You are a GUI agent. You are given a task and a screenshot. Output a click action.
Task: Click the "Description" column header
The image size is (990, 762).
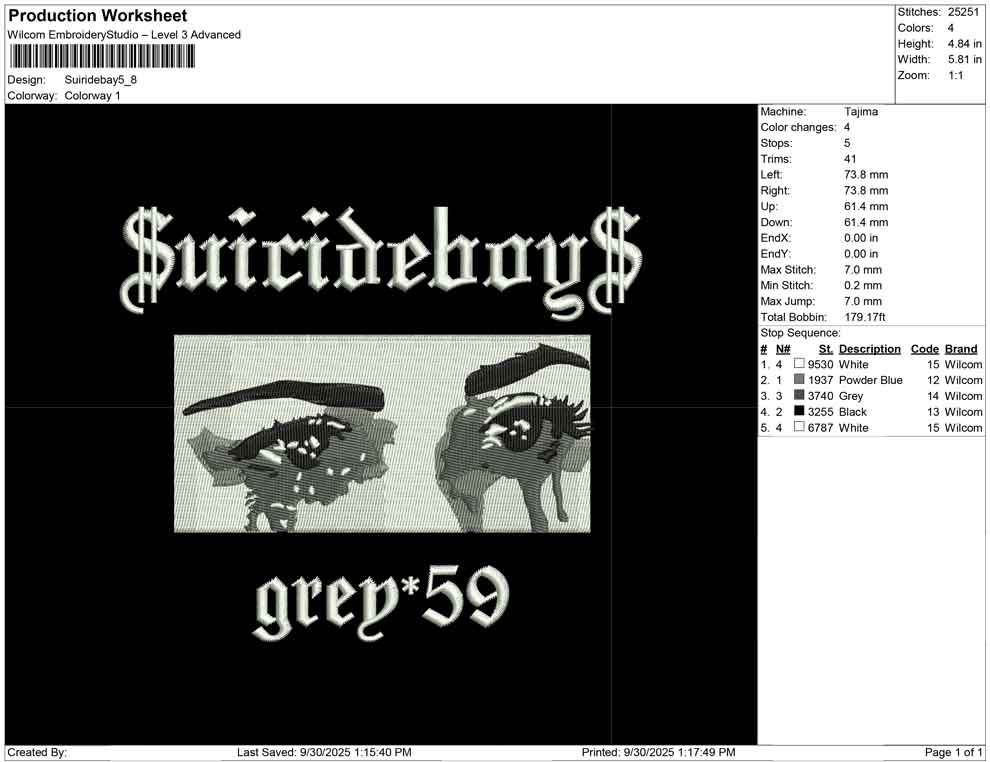[x=869, y=348]
